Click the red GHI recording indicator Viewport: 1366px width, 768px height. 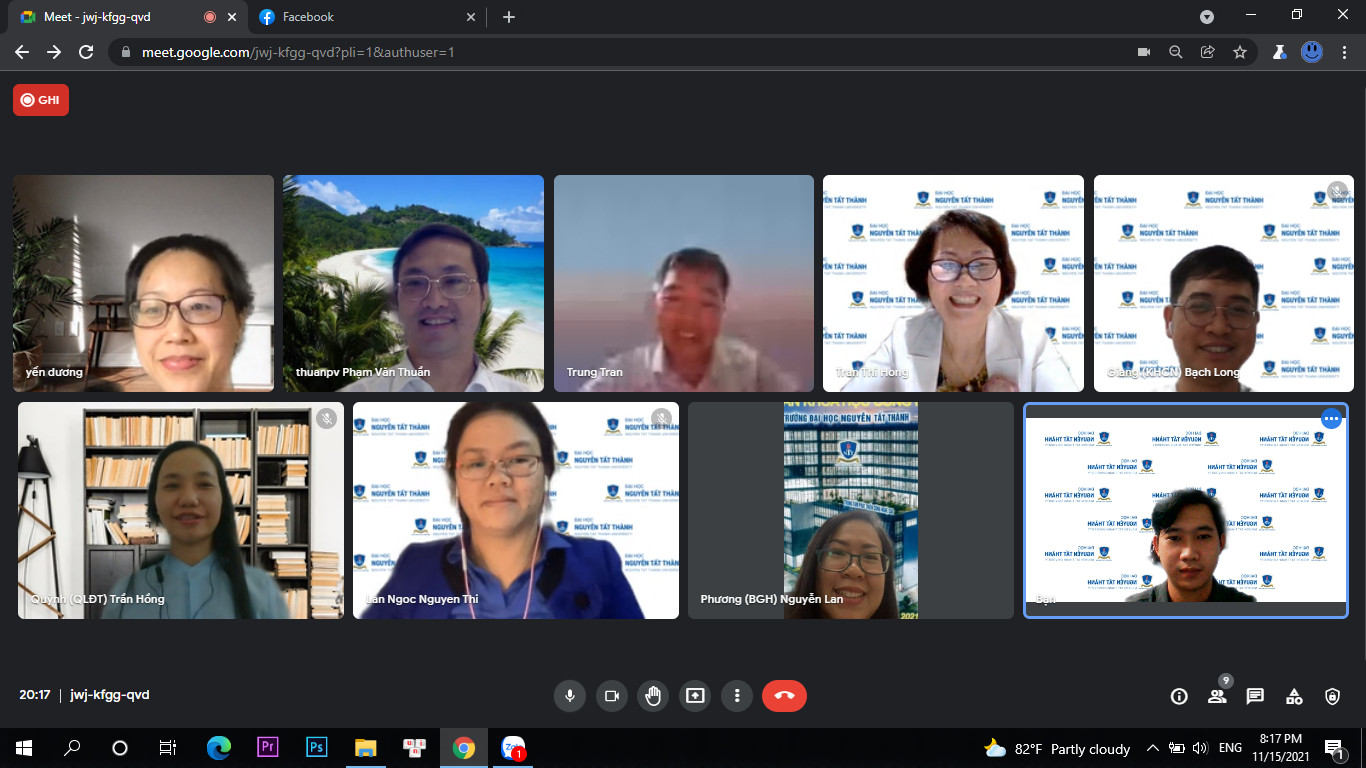click(41, 100)
